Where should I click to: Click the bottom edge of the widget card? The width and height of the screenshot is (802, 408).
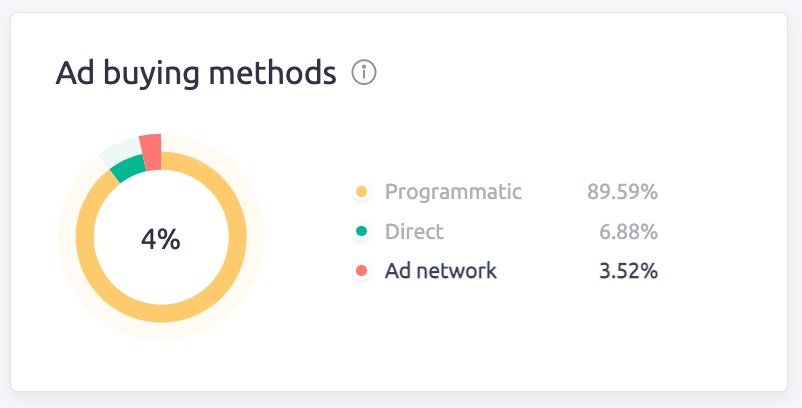400,389
